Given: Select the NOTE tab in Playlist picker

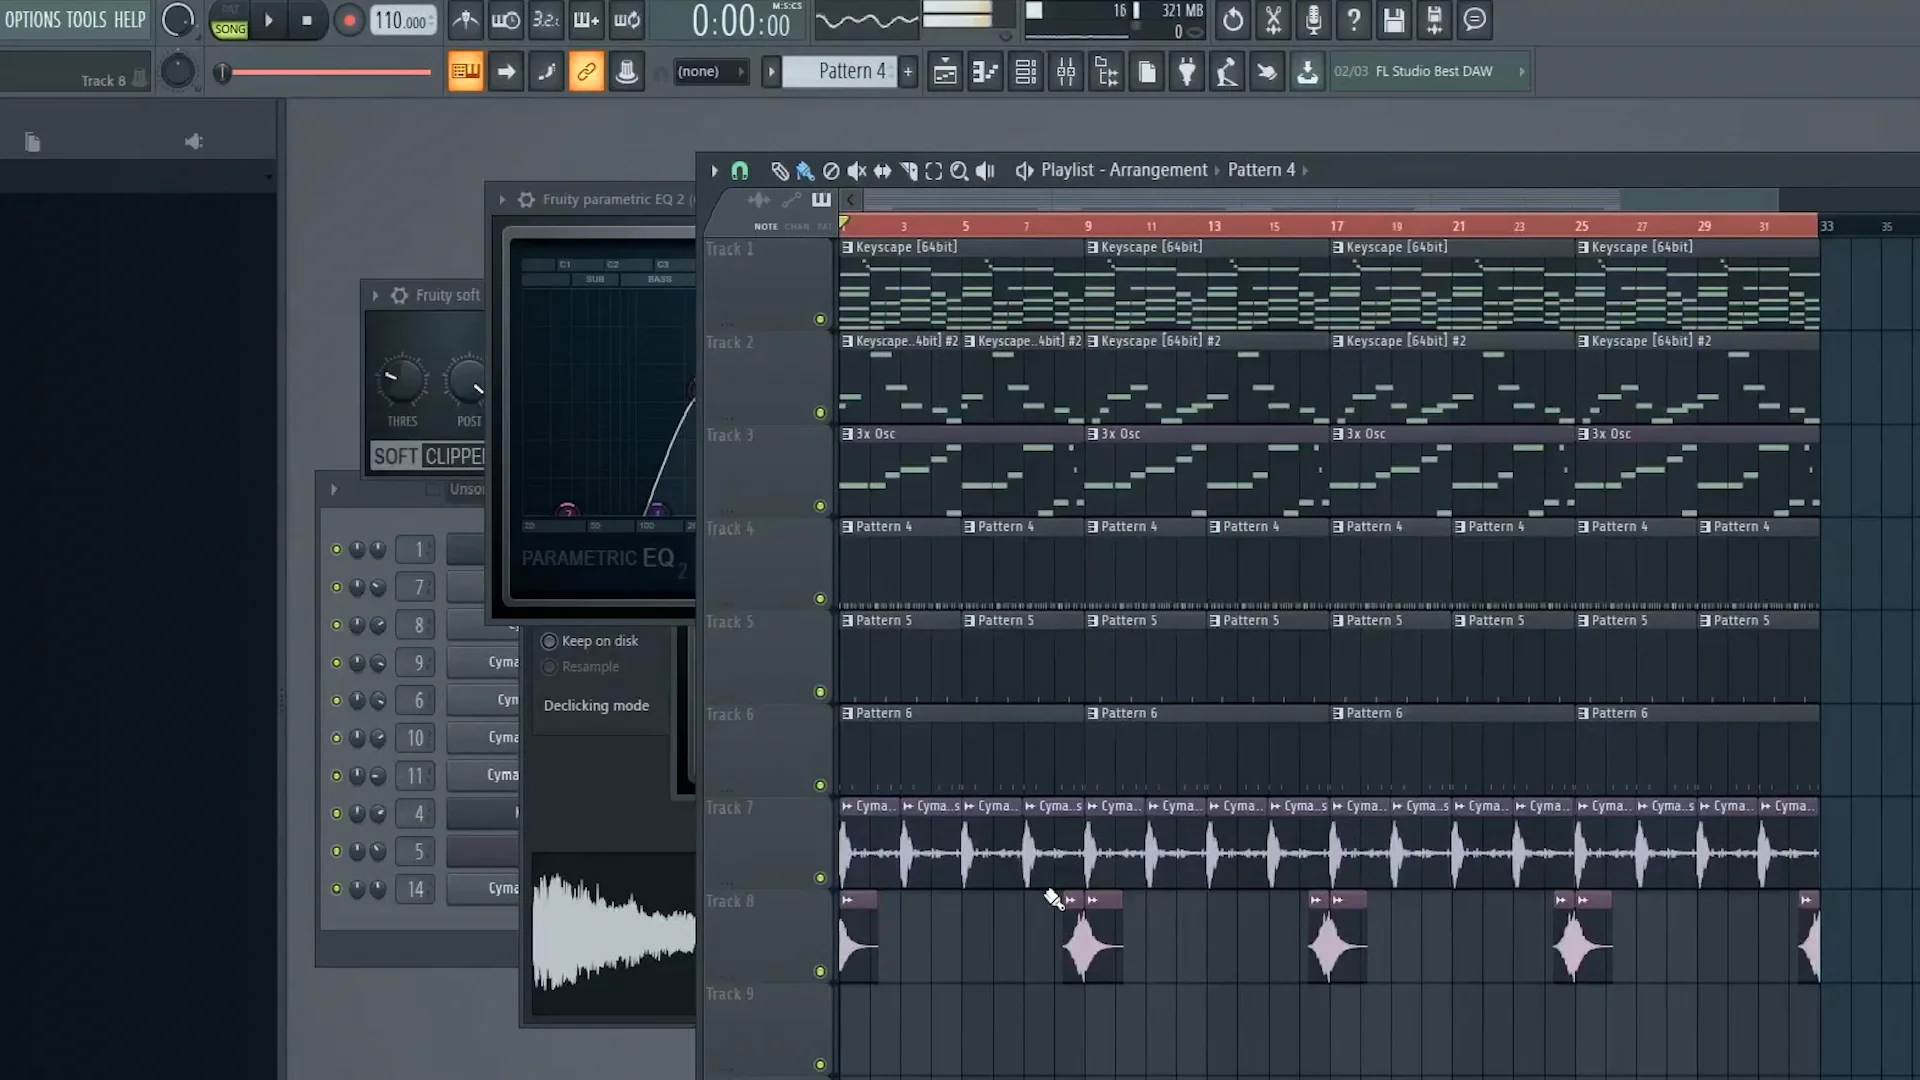Looking at the screenshot, I should click(x=766, y=226).
